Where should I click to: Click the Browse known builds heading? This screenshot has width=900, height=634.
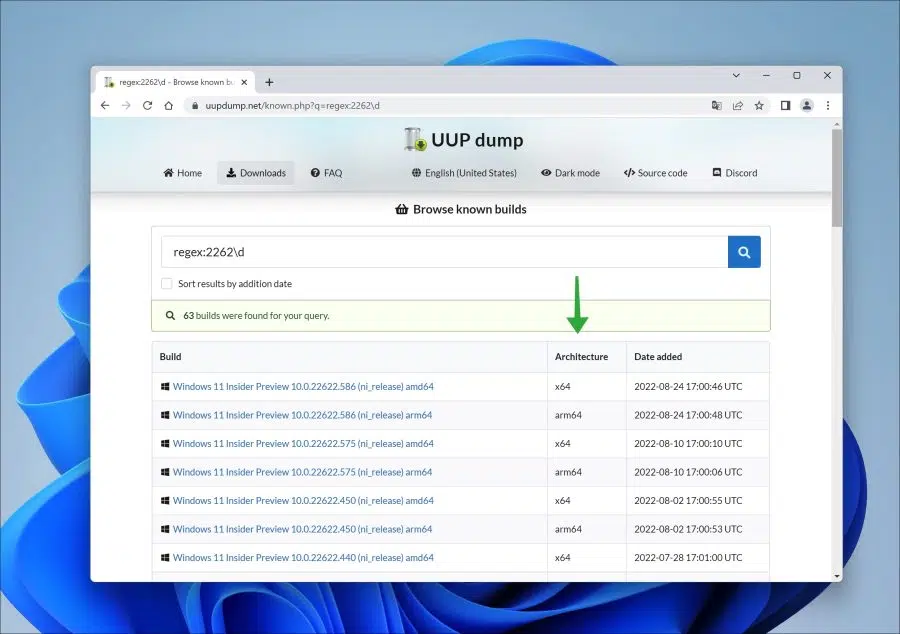461,209
